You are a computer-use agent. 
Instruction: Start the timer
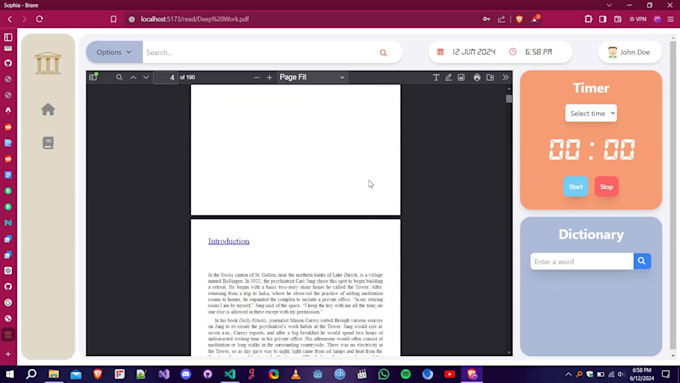575,187
